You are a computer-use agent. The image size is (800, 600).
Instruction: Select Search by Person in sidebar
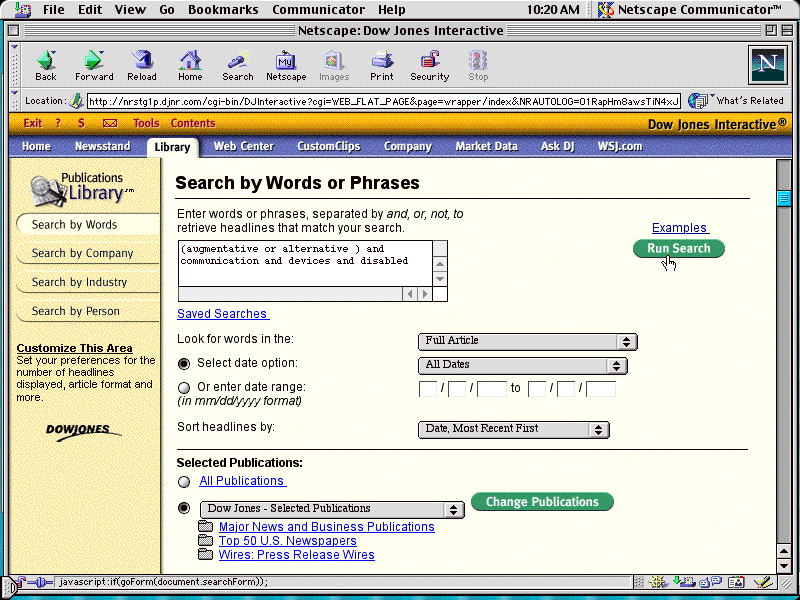[x=88, y=311]
